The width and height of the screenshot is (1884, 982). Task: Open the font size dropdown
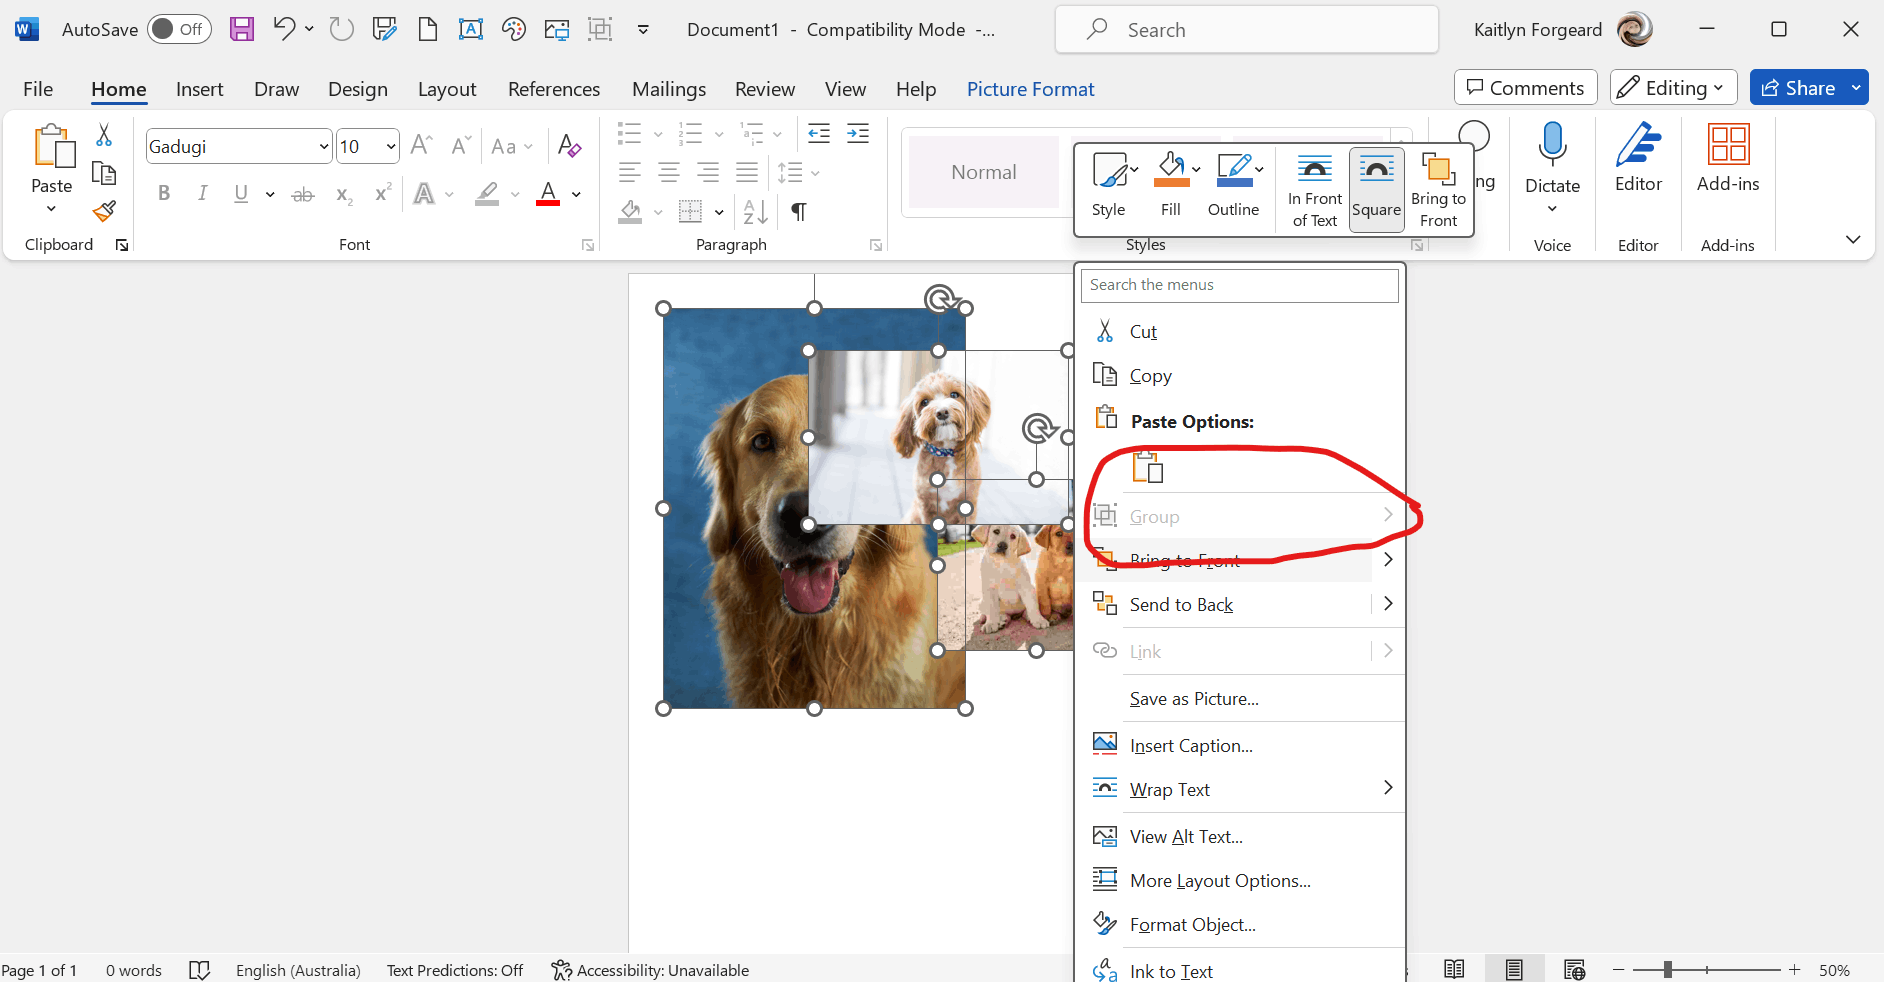(x=390, y=147)
